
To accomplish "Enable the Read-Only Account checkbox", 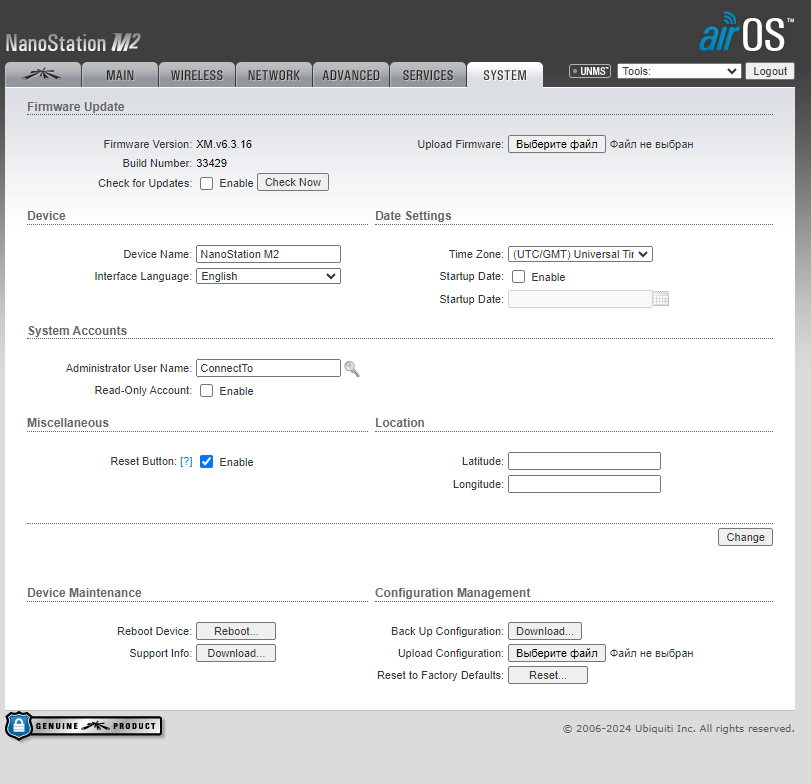I will pos(207,391).
